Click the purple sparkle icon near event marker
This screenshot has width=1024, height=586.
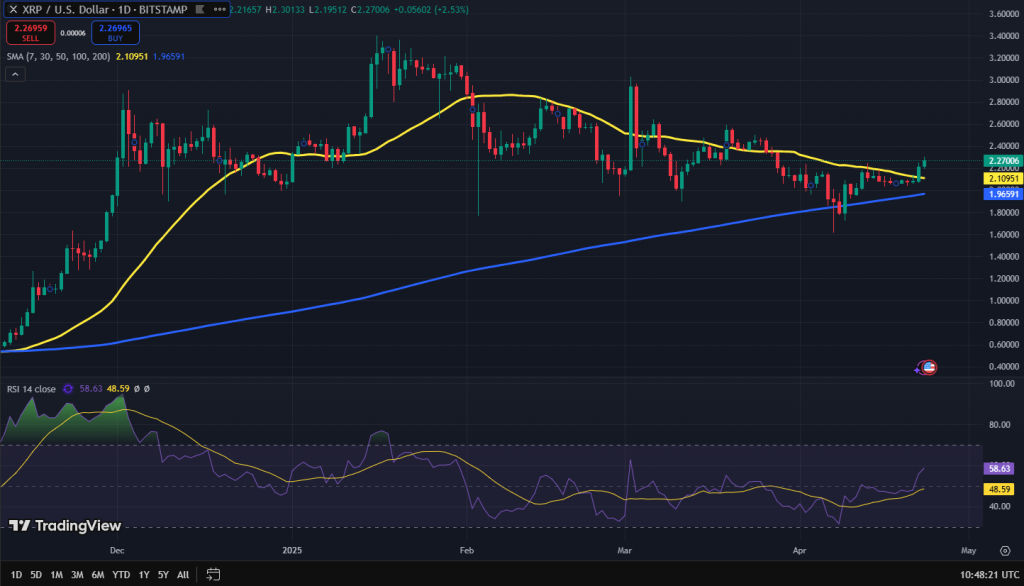918,370
